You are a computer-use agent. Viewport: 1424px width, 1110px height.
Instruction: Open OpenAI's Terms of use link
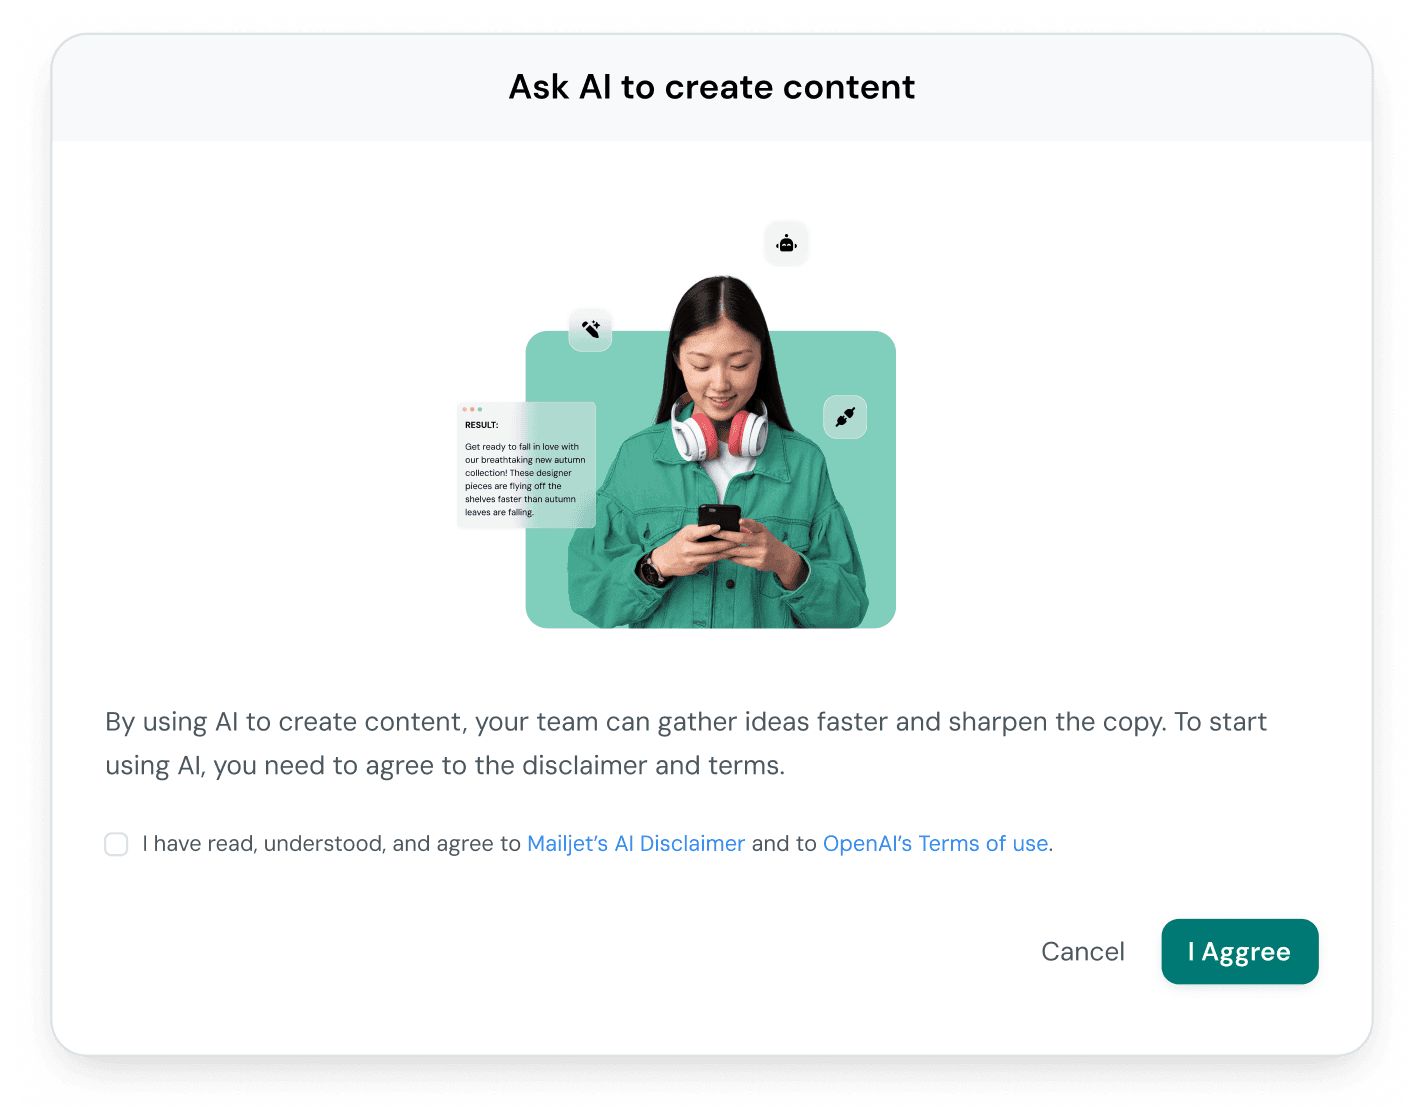pos(936,844)
